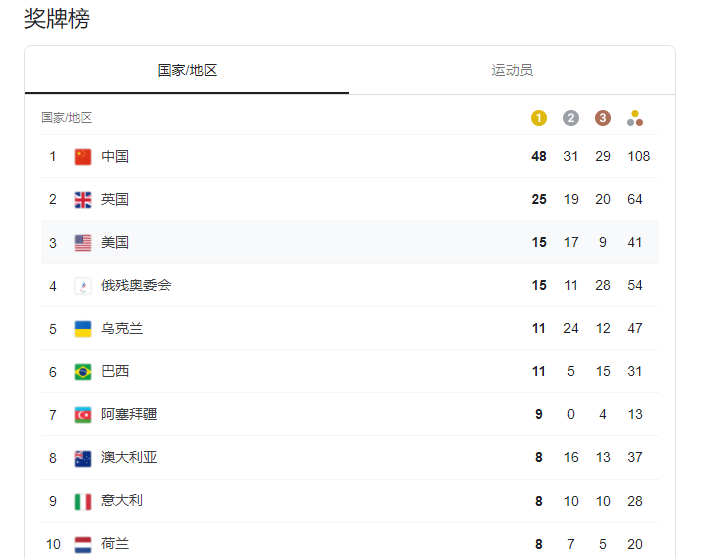The width and height of the screenshot is (728, 559).
Task: Click the China flag icon
Action: coord(83,156)
